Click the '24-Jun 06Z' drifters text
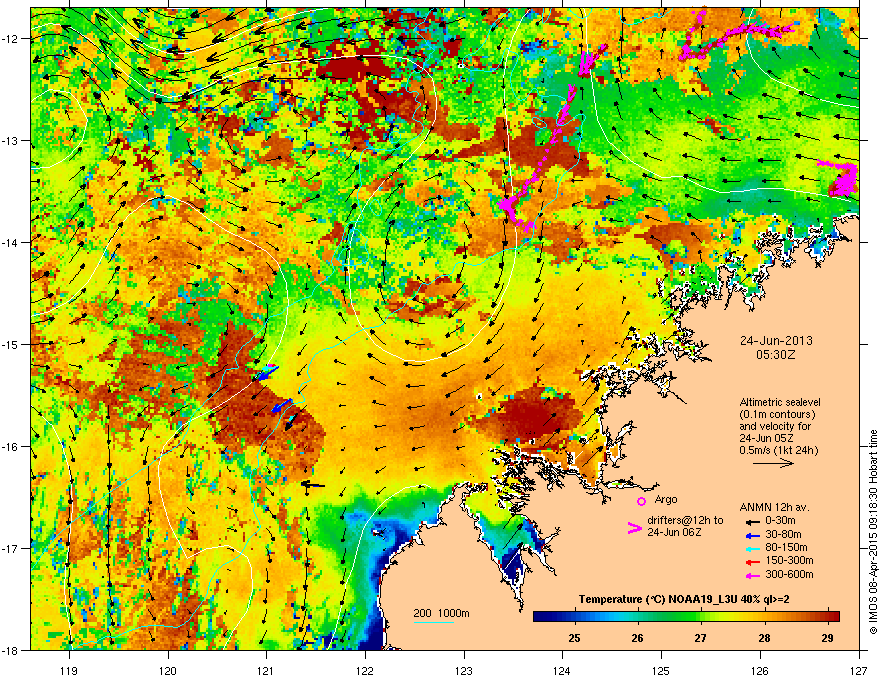This screenshot has width=880, height=680. 674,532
